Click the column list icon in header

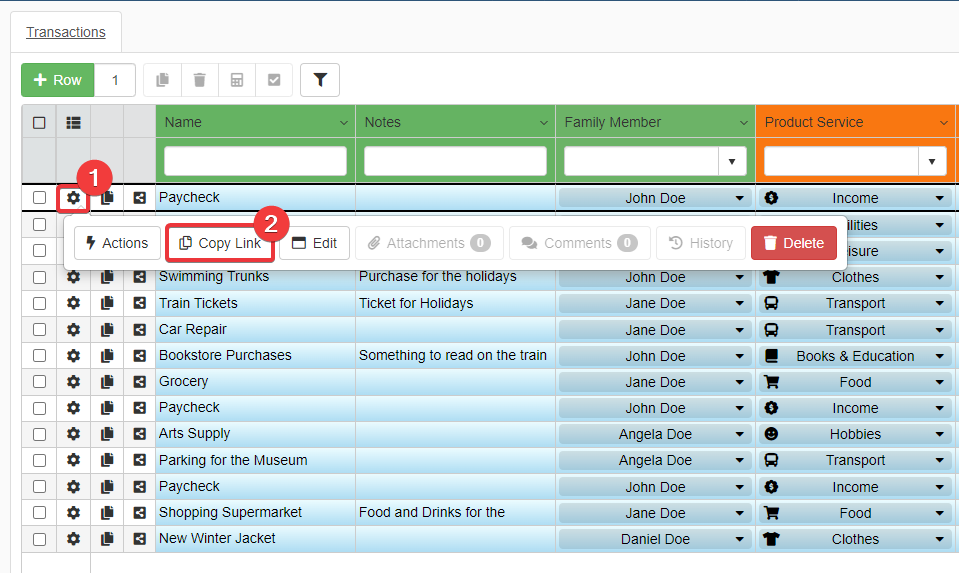coord(73,123)
